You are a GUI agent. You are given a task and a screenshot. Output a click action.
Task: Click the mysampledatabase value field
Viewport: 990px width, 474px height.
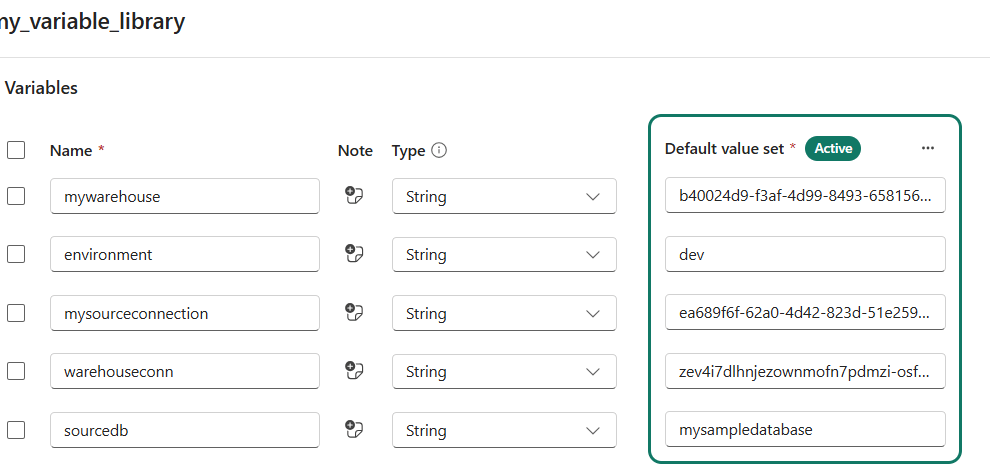[x=805, y=430]
